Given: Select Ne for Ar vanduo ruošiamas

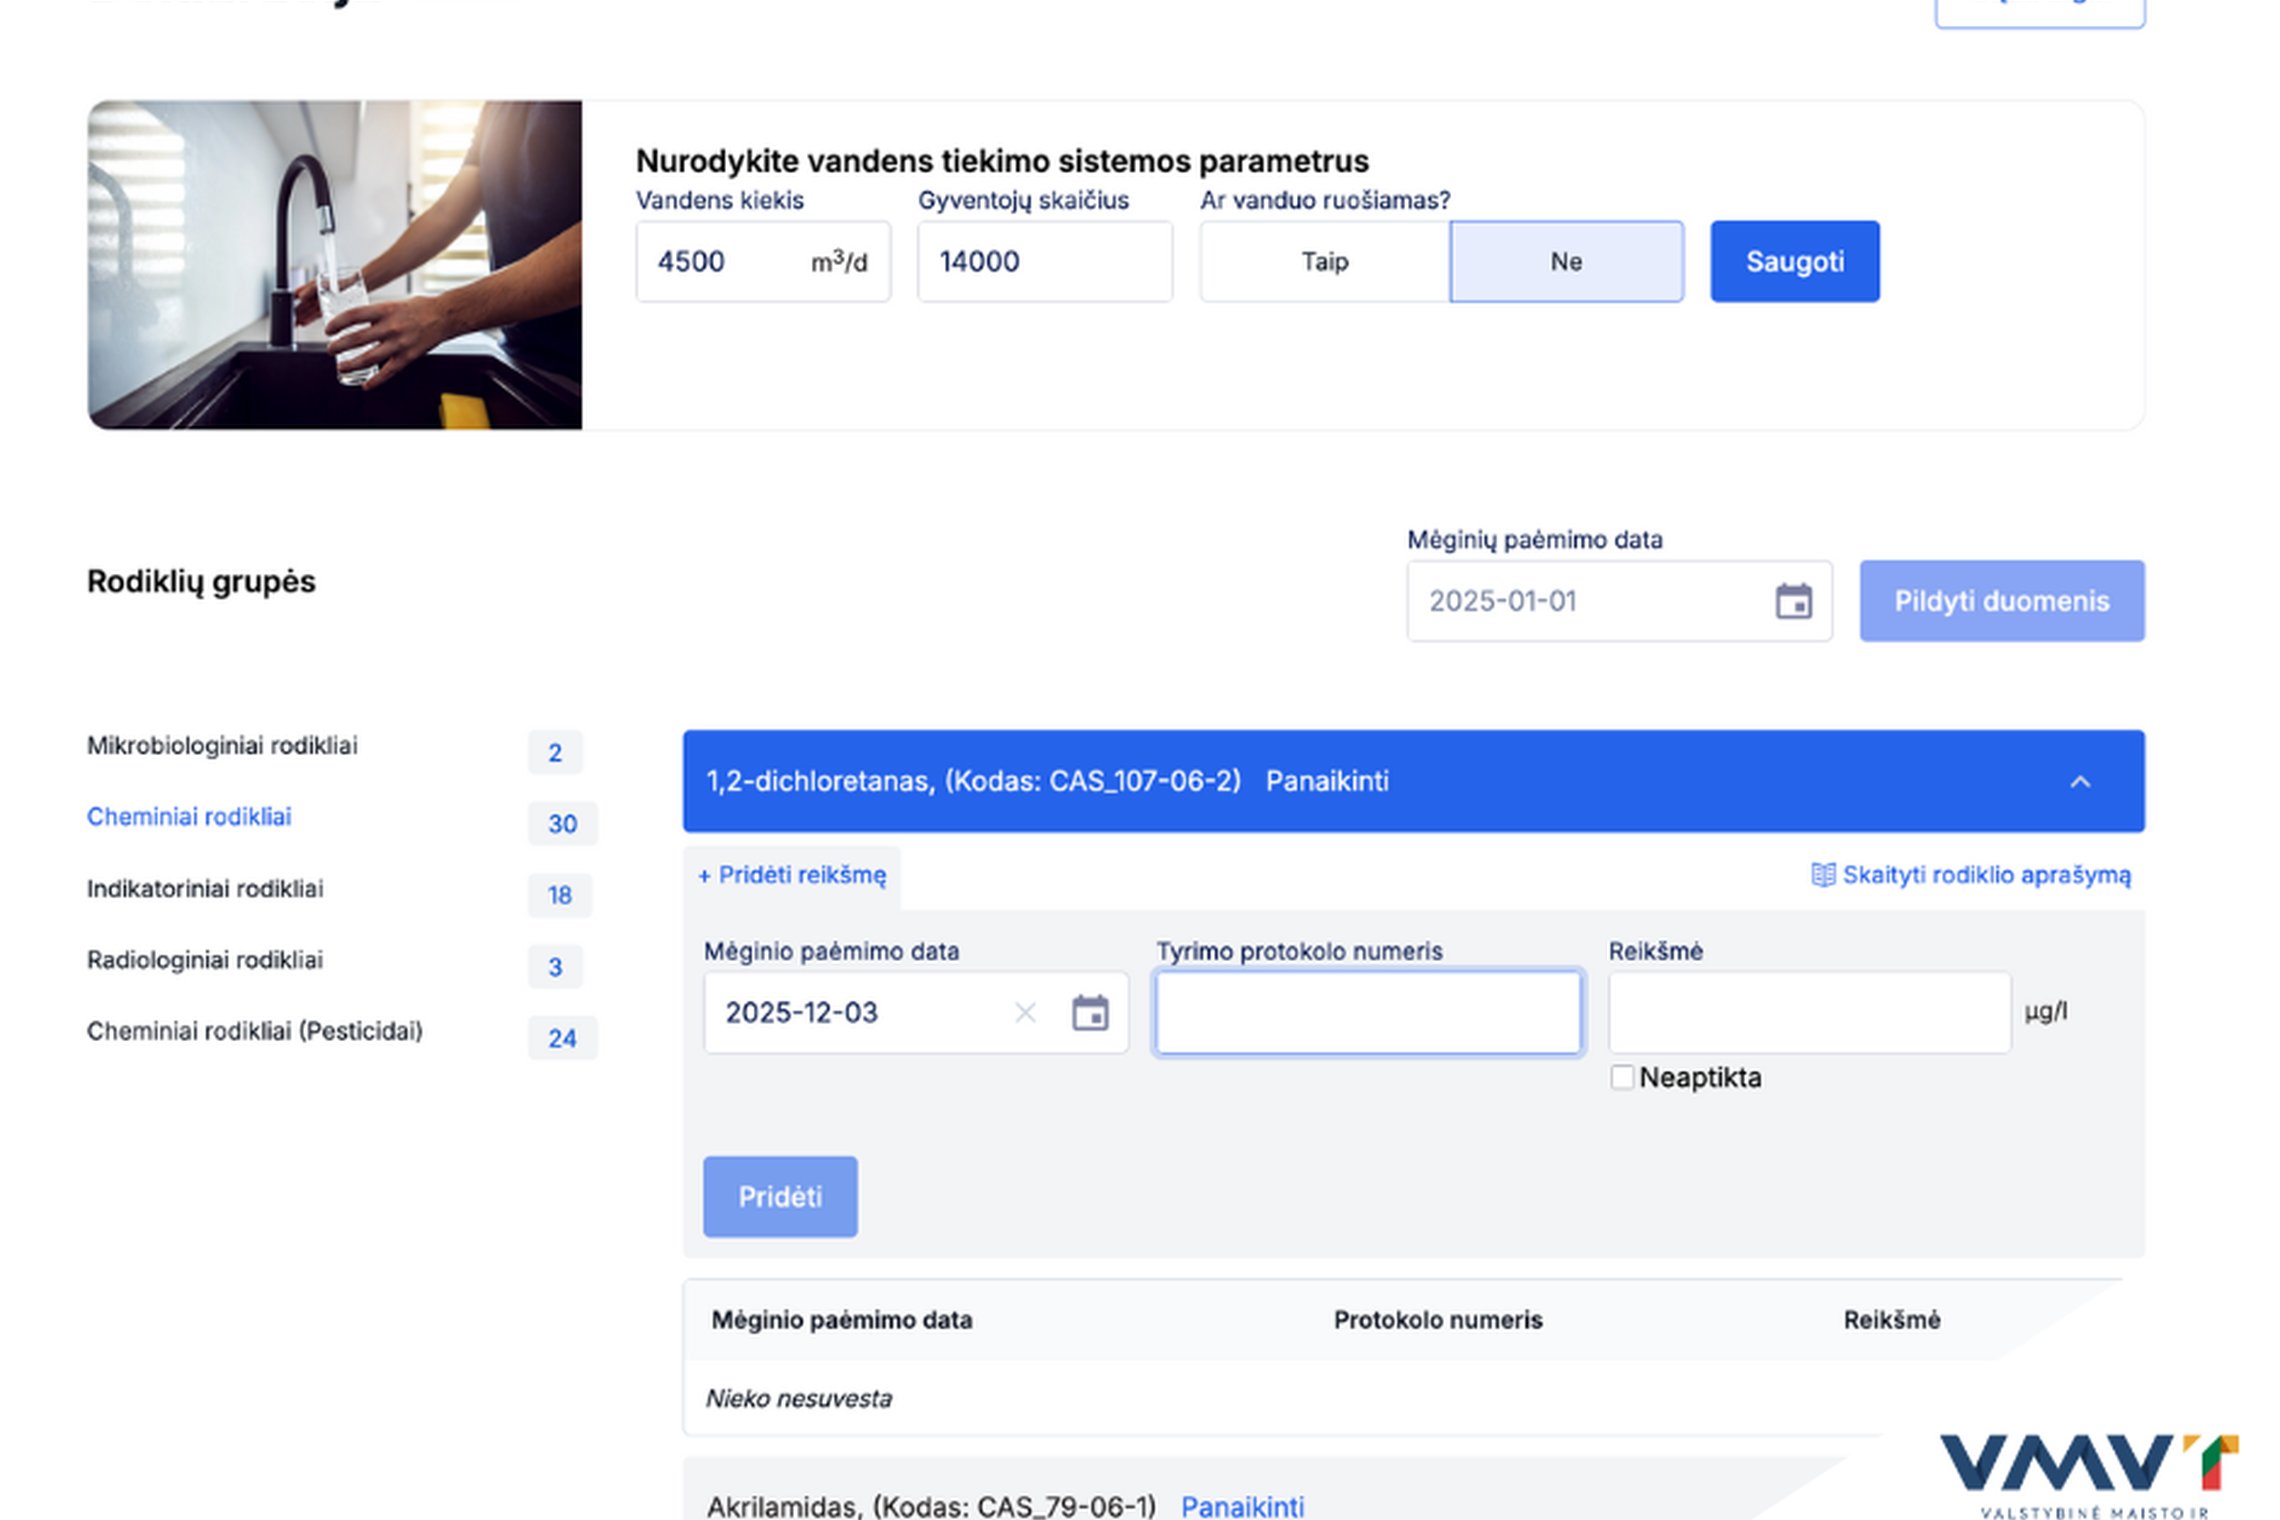Looking at the screenshot, I should tap(1566, 261).
